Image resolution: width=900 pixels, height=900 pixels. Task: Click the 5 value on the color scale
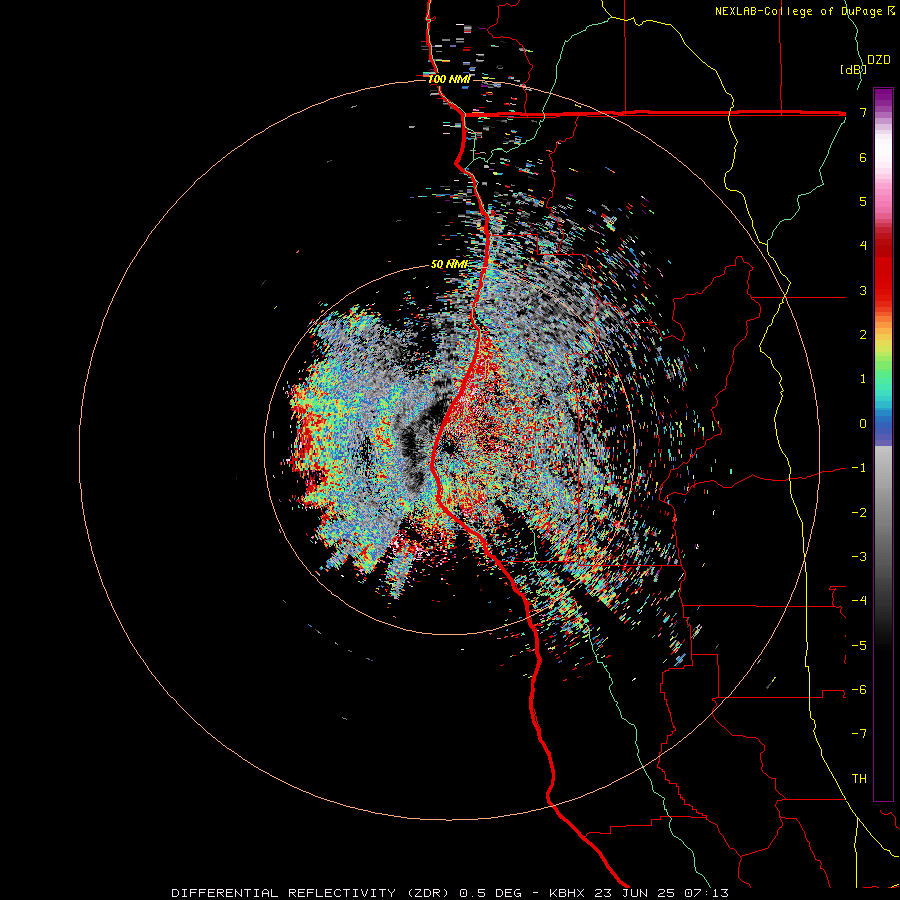click(x=863, y=201)
